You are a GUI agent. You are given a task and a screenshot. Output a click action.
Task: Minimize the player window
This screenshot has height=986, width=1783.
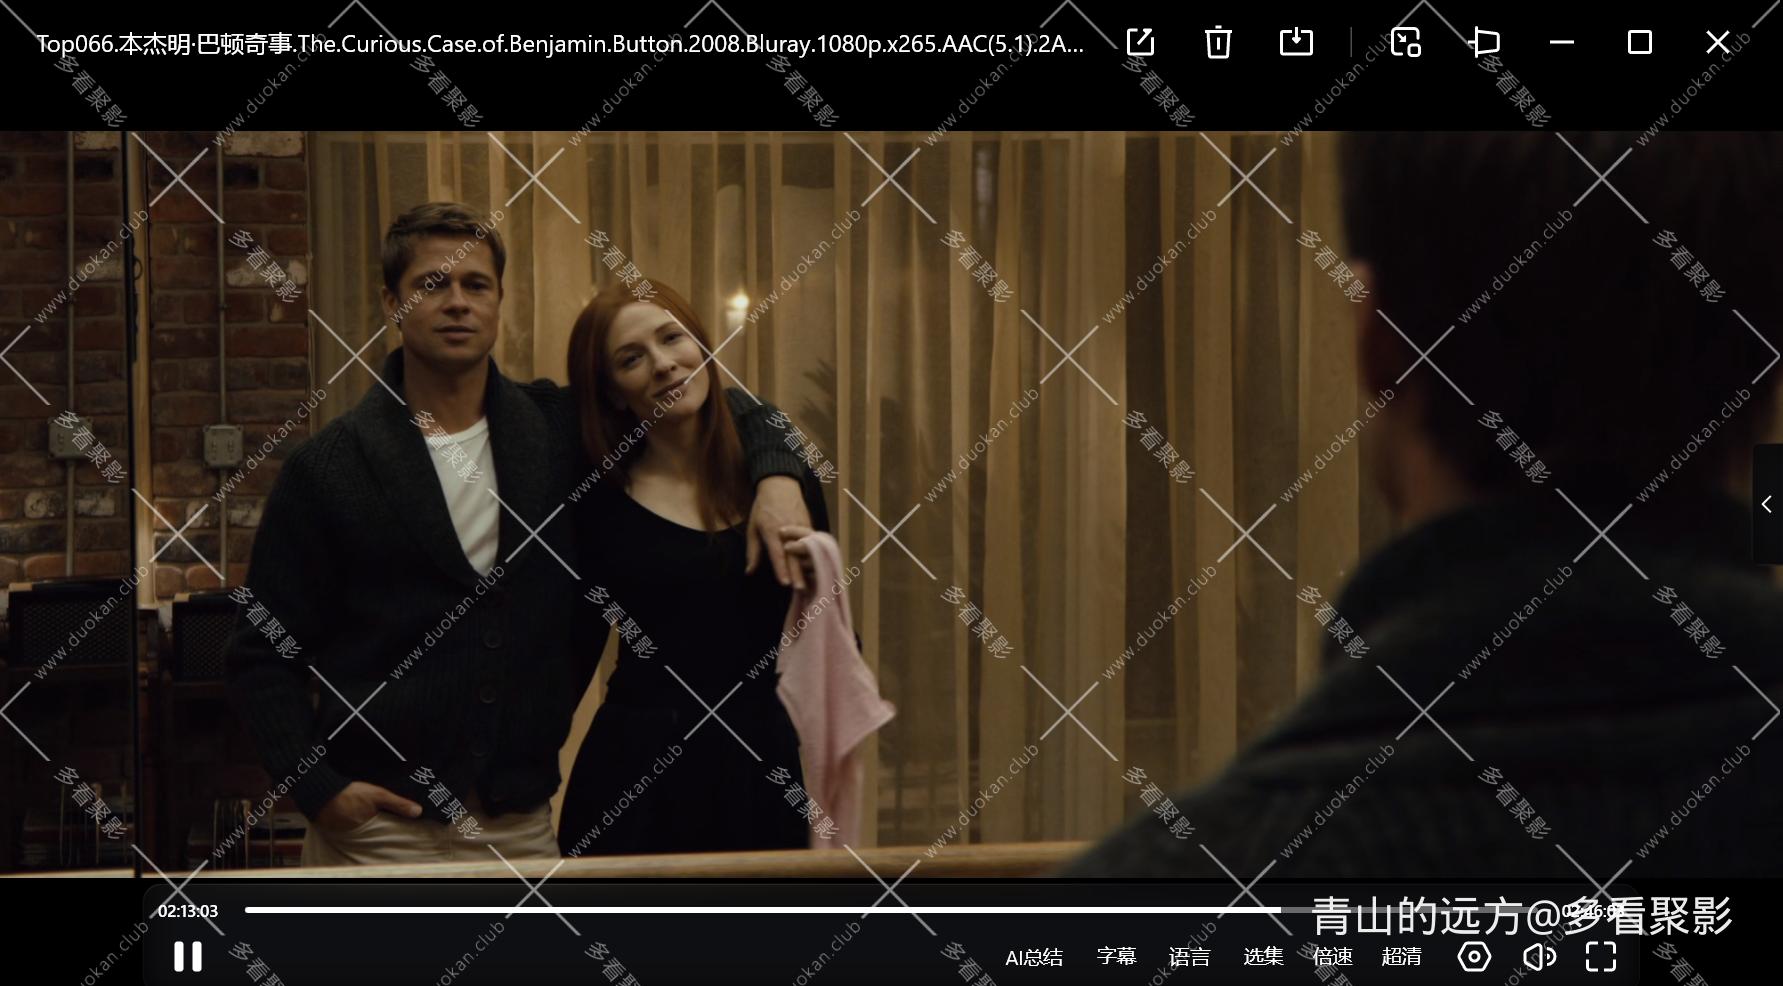[1561, 42]
